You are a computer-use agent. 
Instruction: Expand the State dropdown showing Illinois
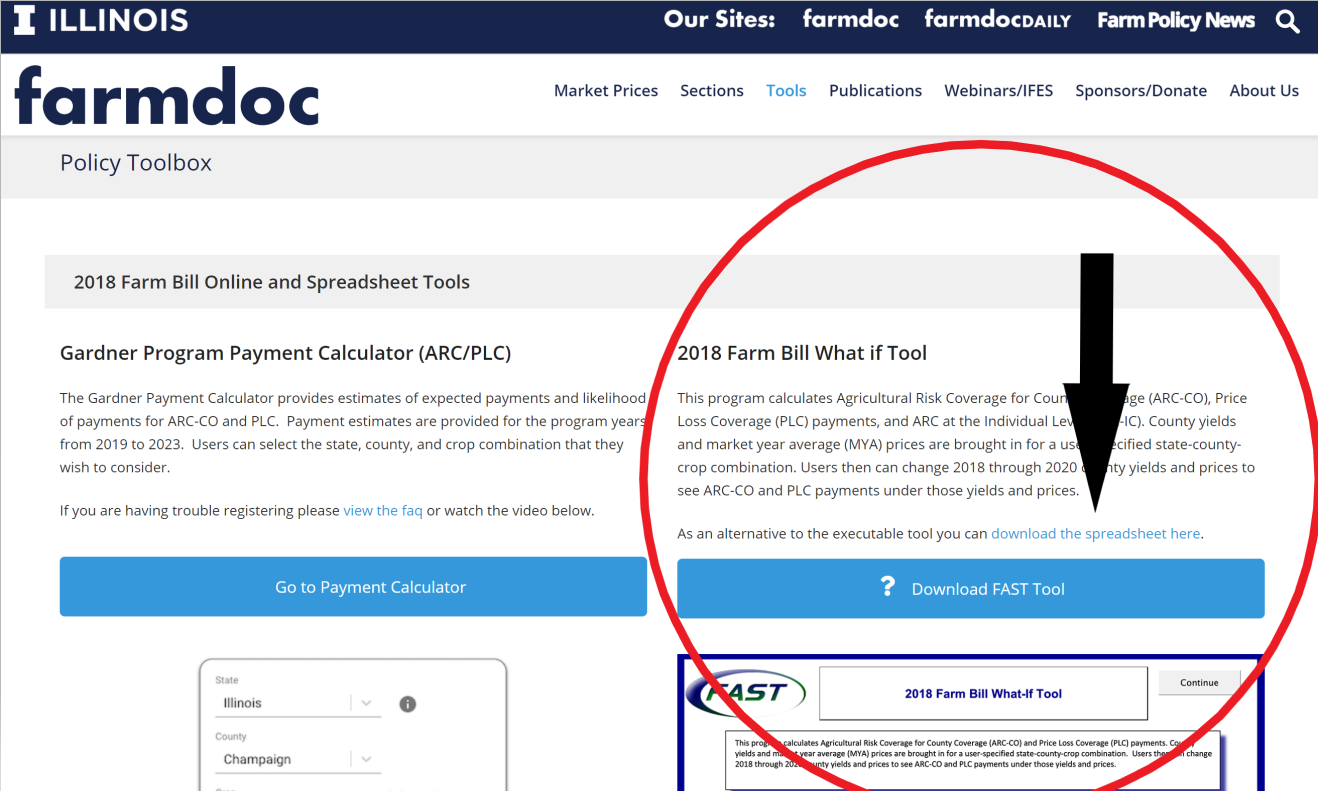[x=366, y=703]
